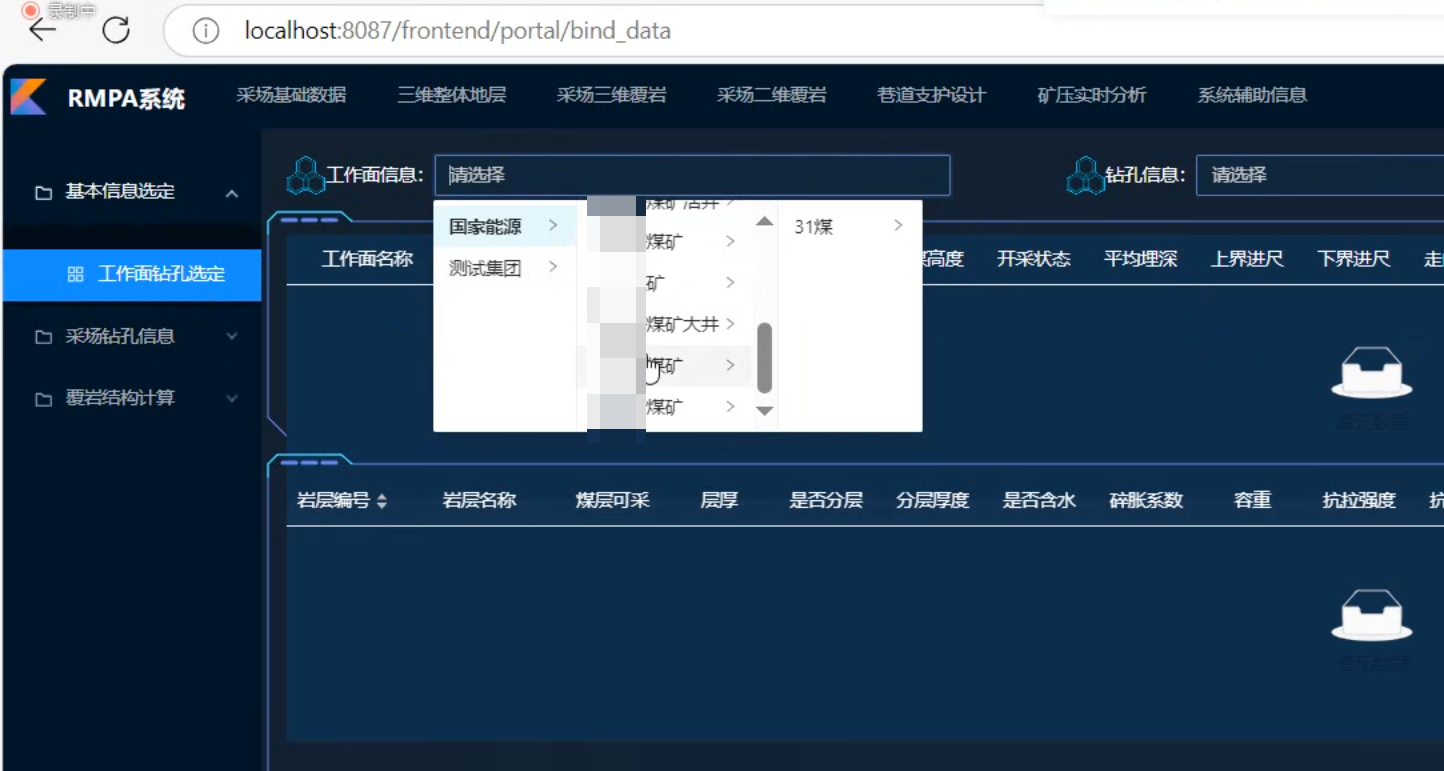Viewport: 1444px width, 771px height.
Task: Sort by 岩层编号 using the sort arrows
Action: (381, 501)
